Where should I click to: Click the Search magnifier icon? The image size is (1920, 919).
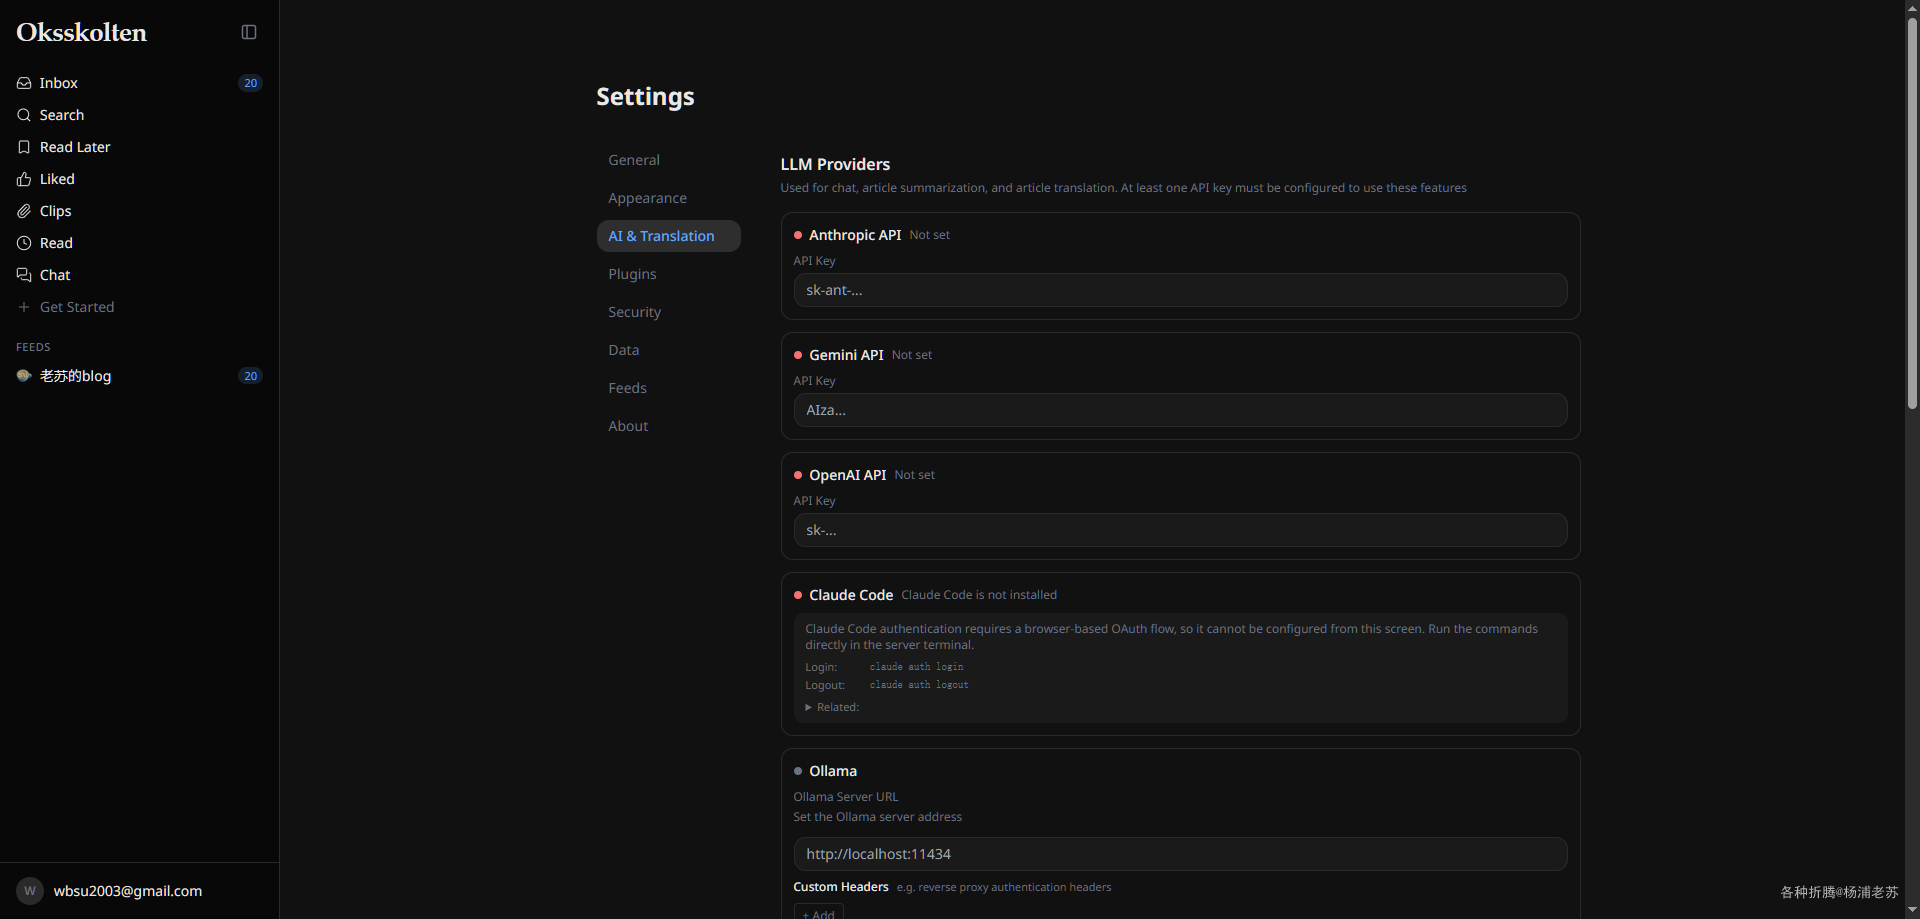coord(24,115)
